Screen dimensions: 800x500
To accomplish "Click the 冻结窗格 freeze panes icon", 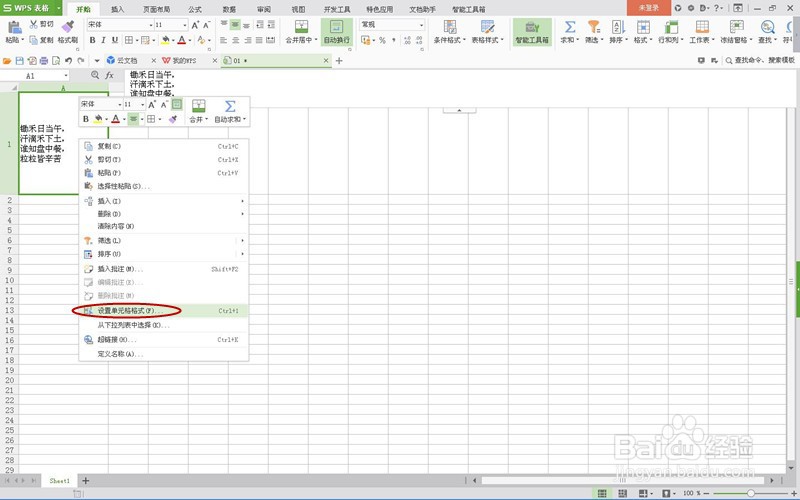I will 736,27.
